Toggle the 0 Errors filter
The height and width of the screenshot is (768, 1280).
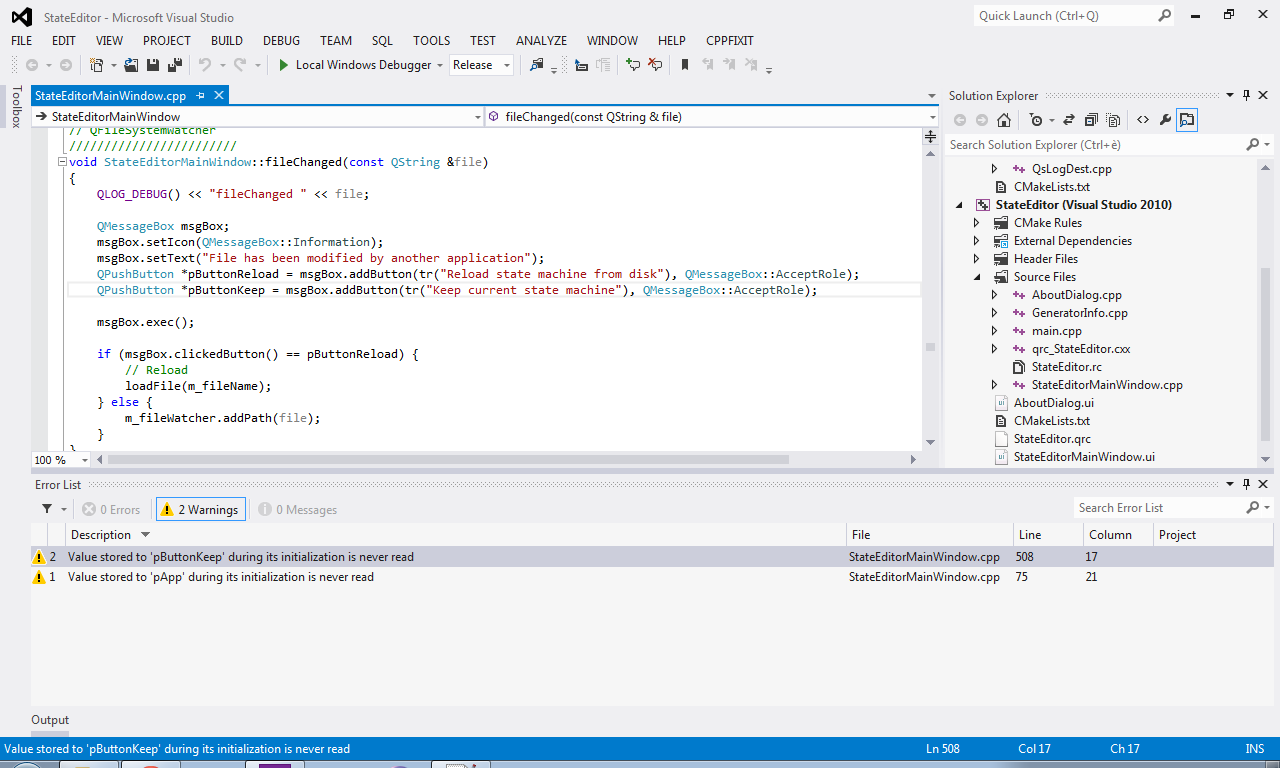[x=111, y=509]
